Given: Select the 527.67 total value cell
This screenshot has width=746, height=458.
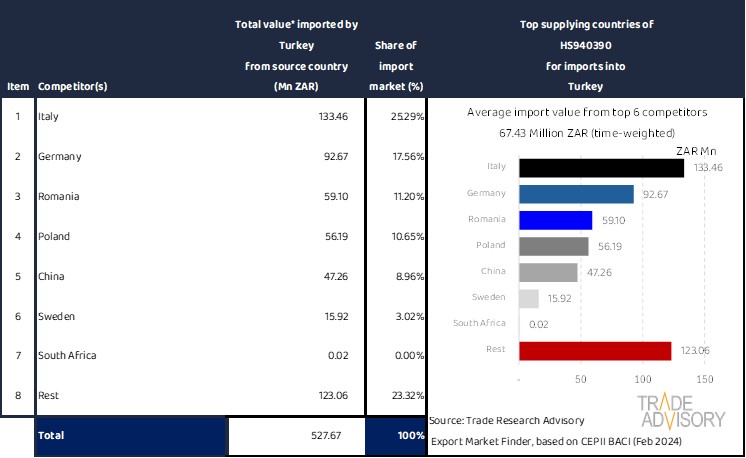Looking at the screenshot, I should [296, 436].
